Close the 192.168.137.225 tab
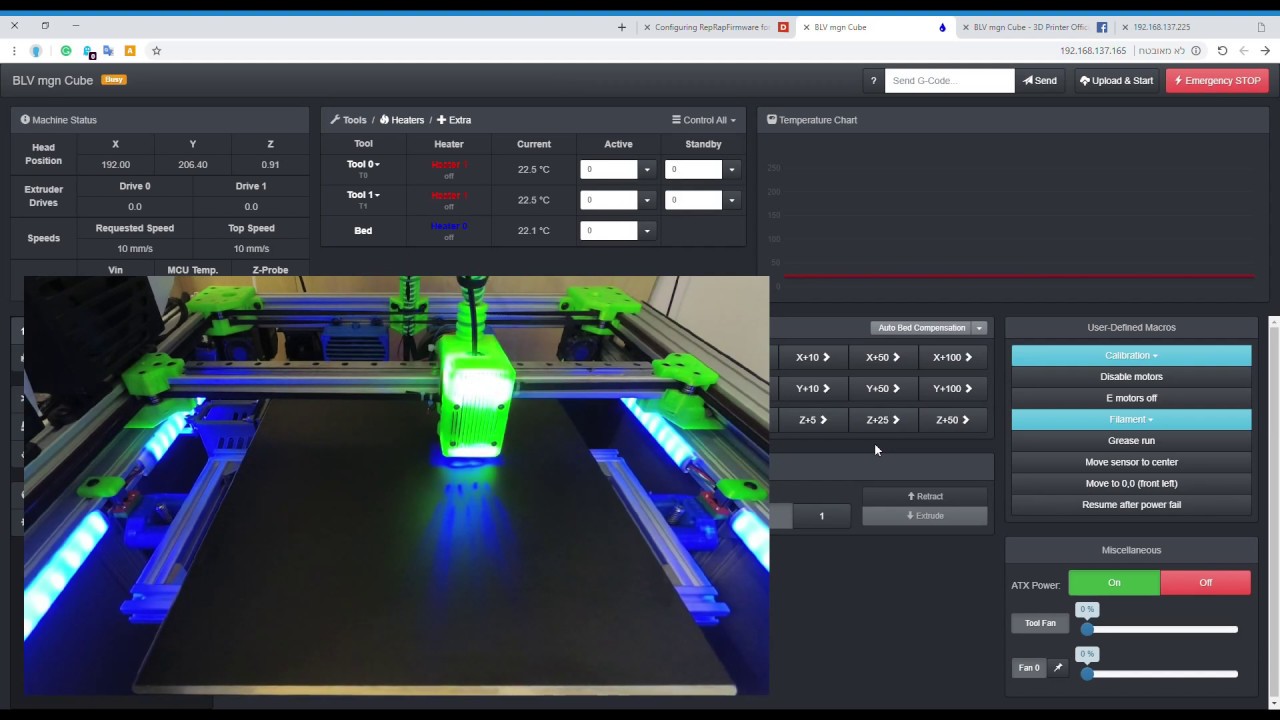Viewport: 1280px width, 720px height. click(1126, 27)
